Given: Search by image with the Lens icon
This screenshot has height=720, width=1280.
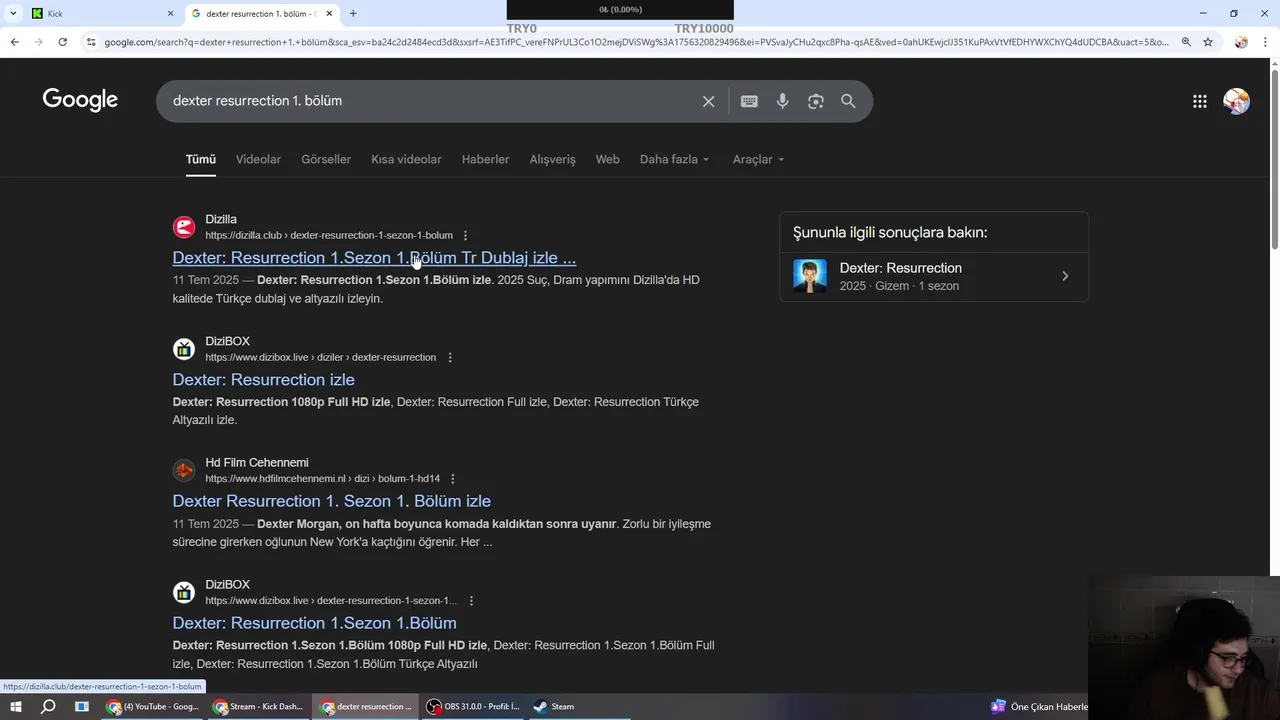Looking at the screenshot, I should (x=816, y=101).
